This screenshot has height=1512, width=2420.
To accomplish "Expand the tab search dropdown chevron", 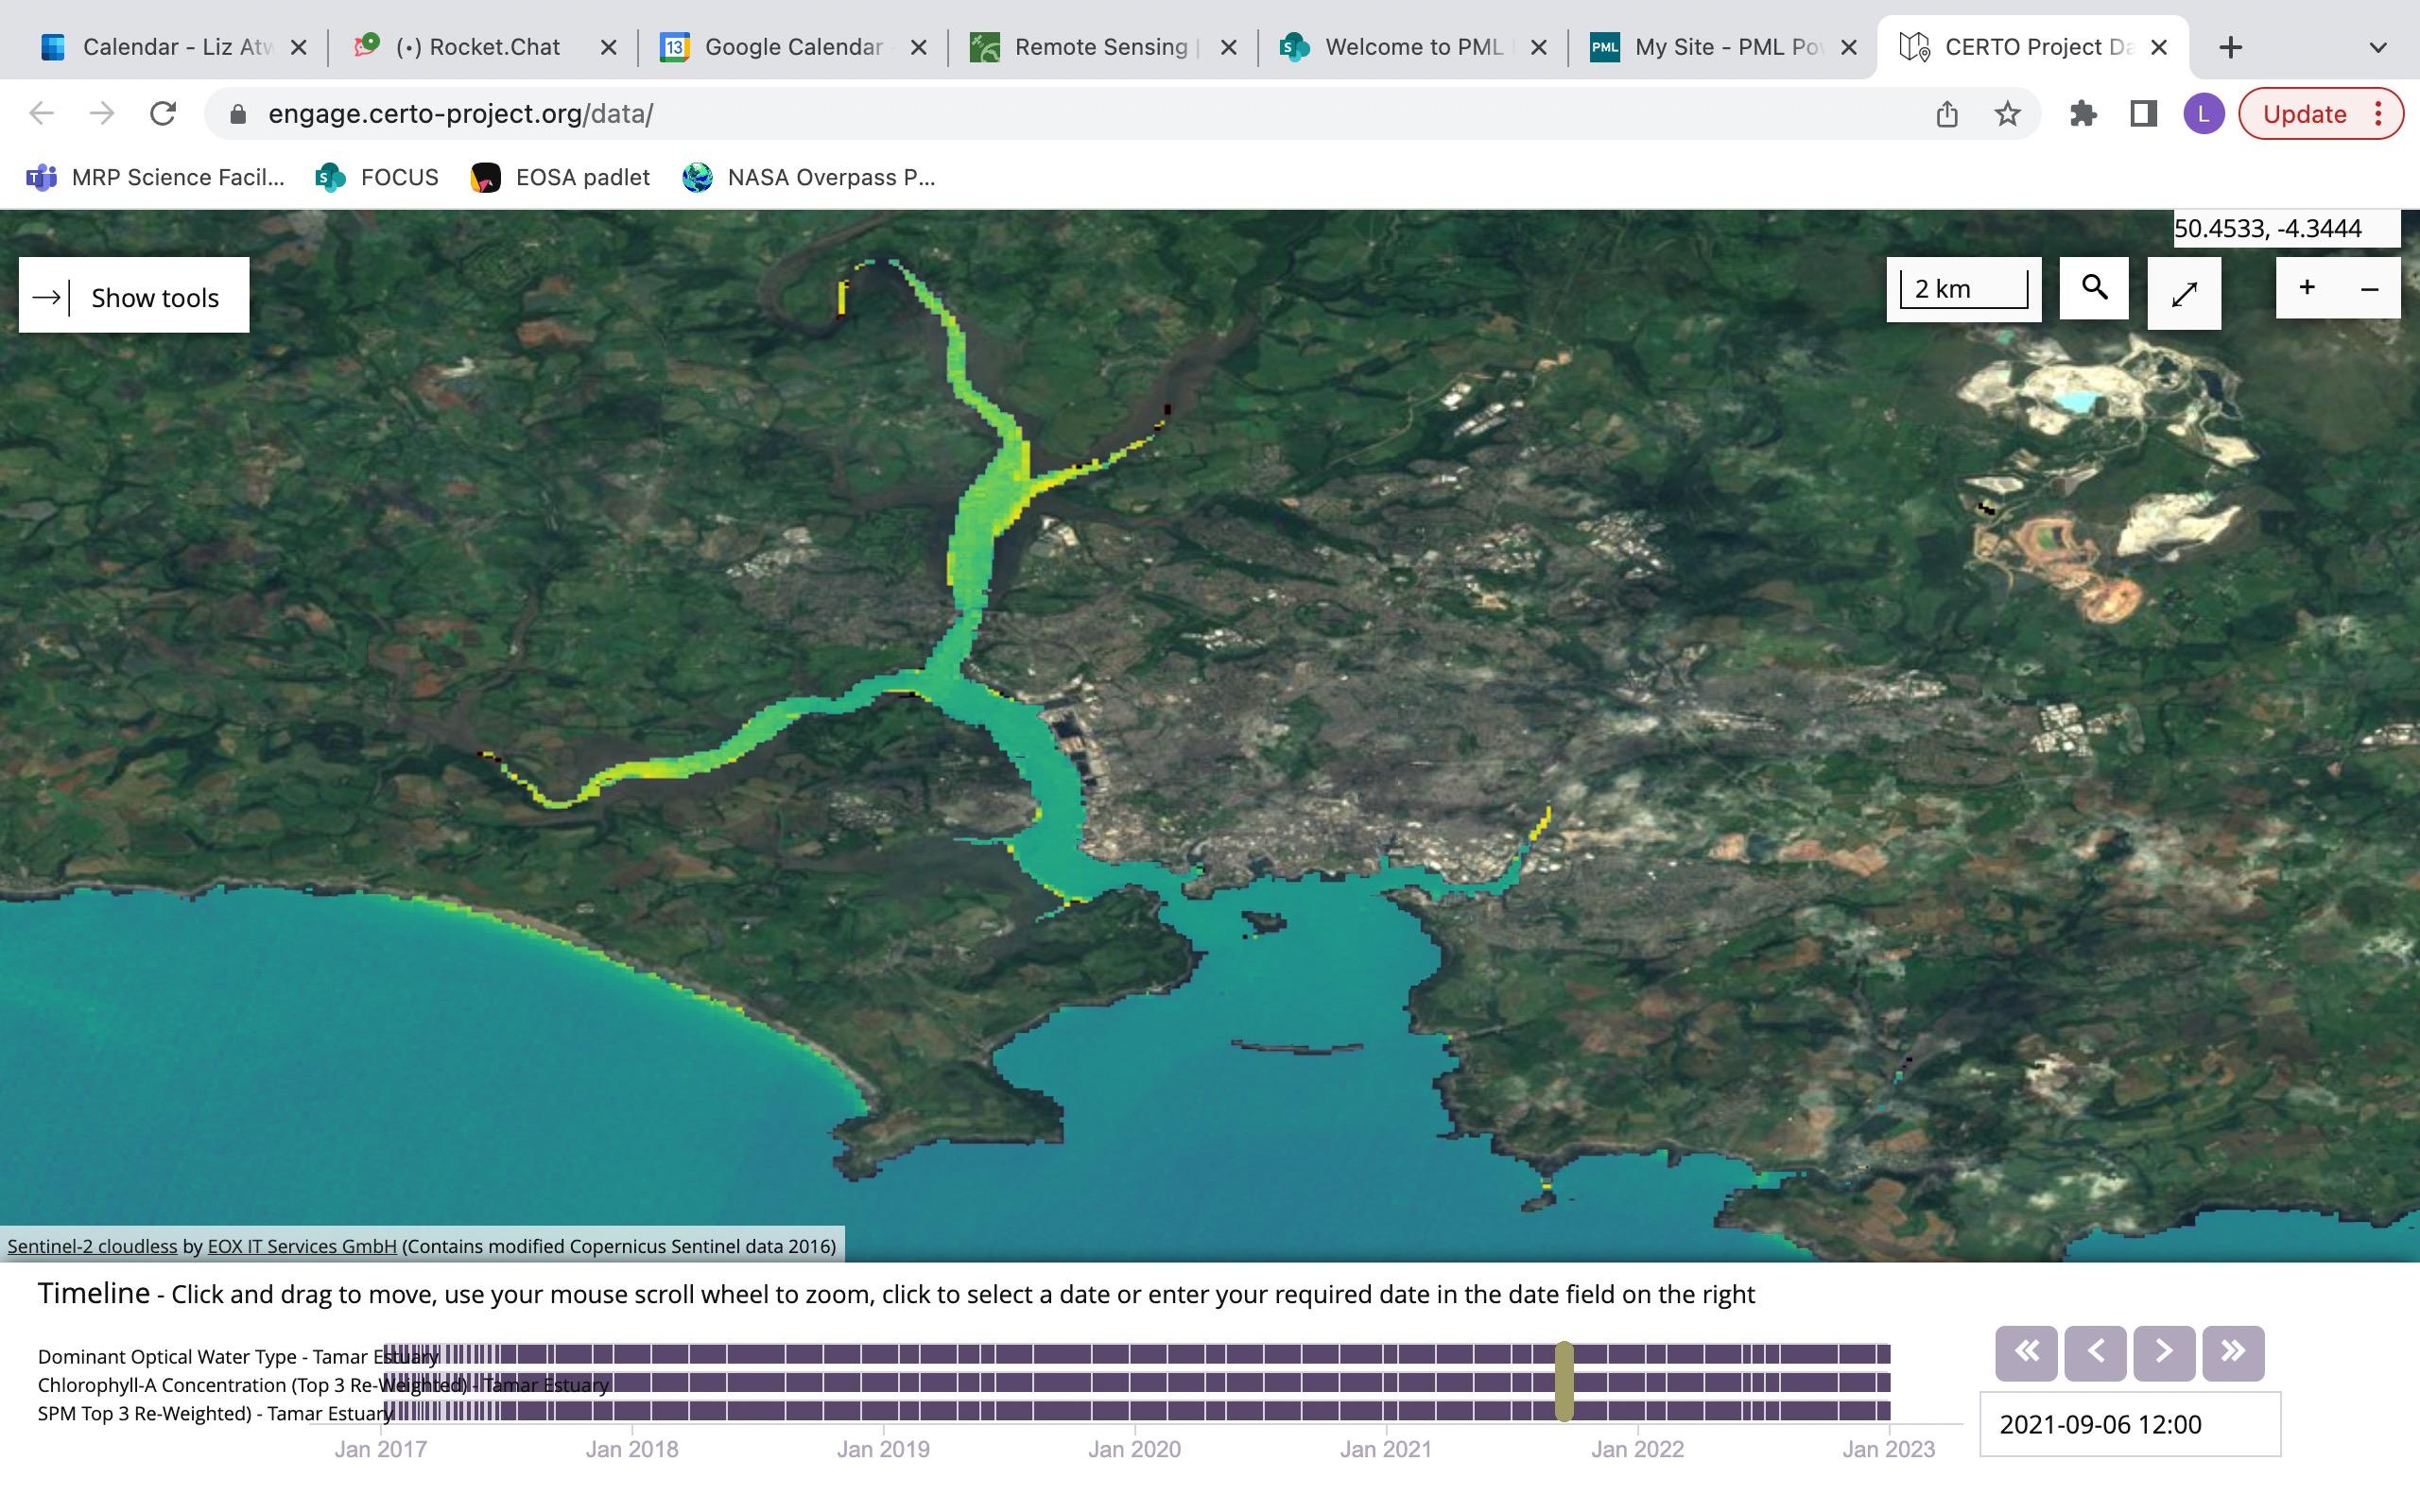I will click(x=2378, y=47).
